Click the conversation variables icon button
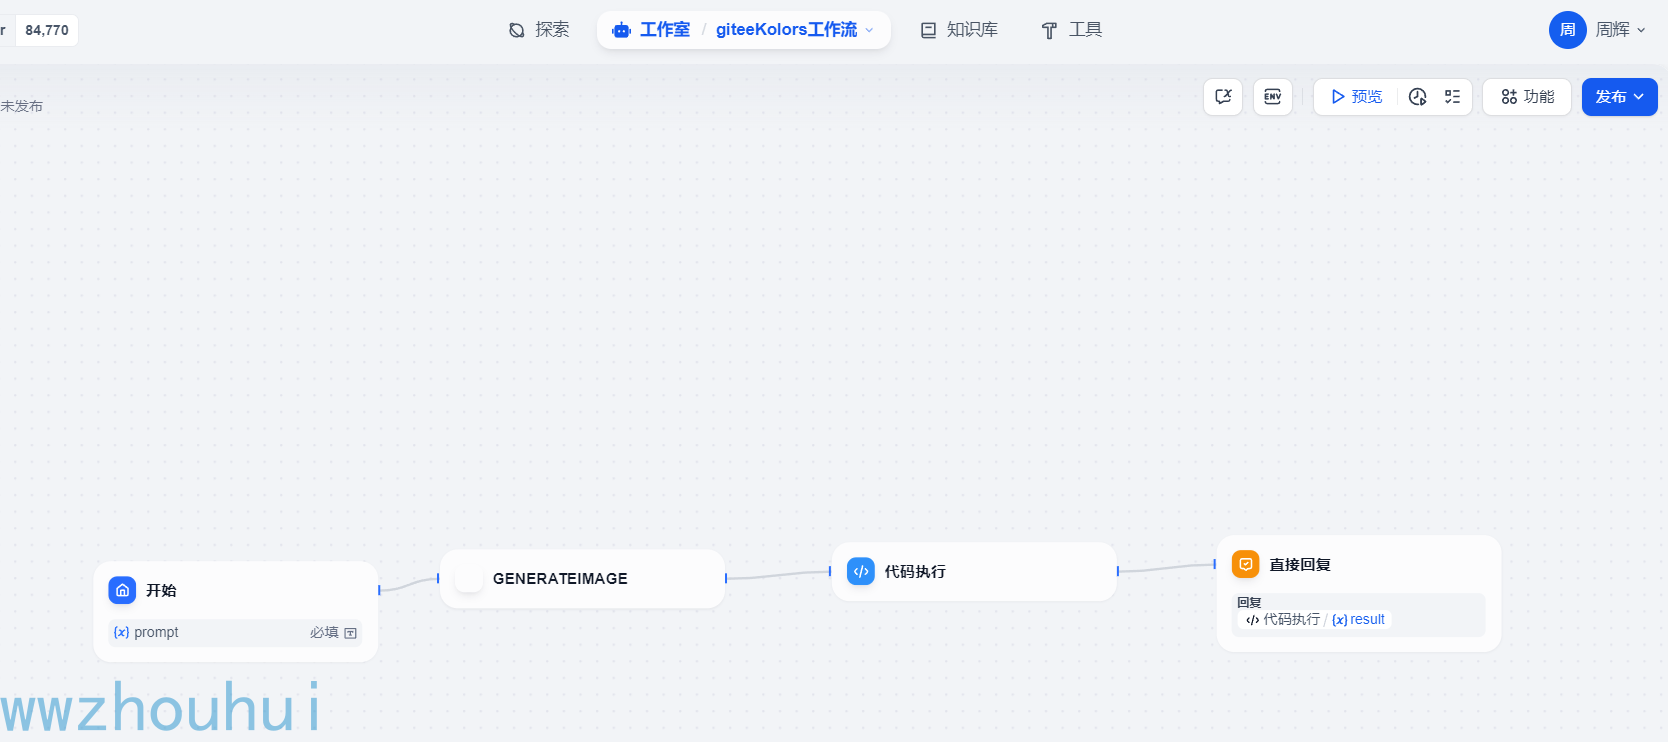The image size is (1668, 742). coord(1223,97)
